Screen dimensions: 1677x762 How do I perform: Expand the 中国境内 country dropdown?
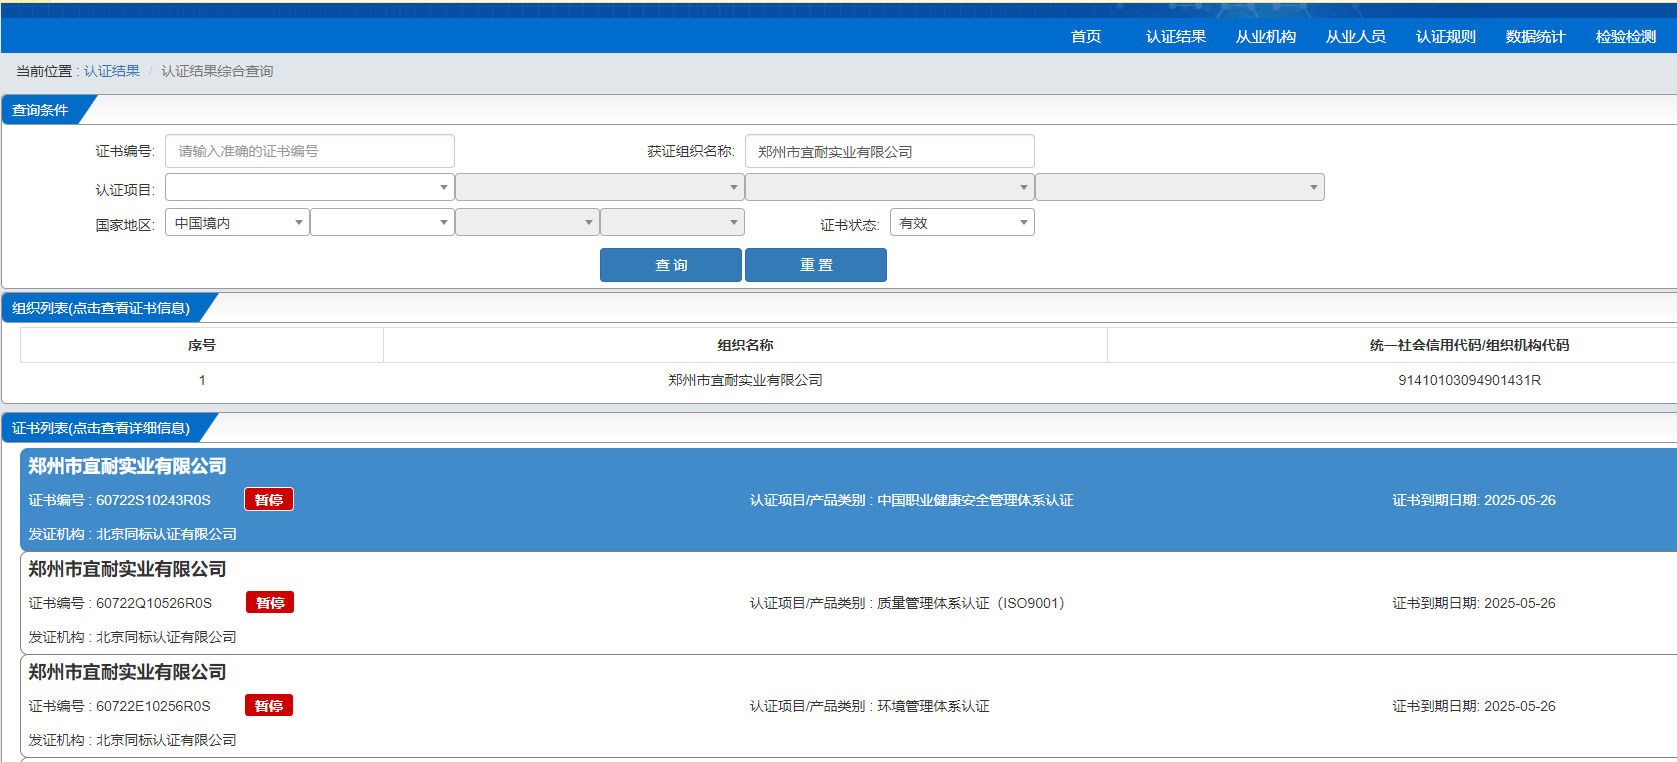pos(237,222)
